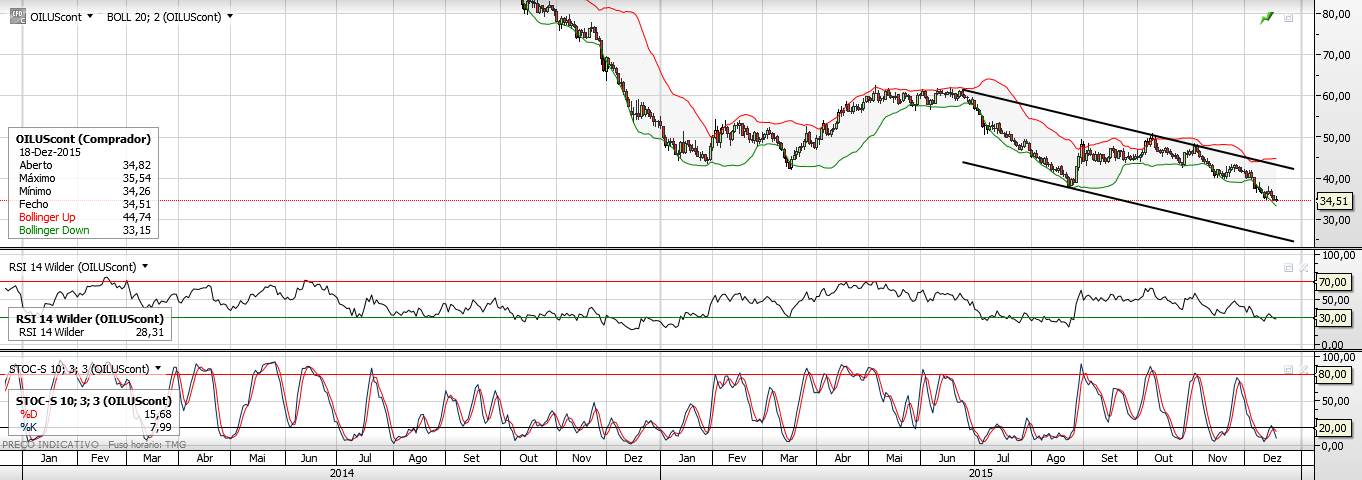The image size is (1362, 480).
Task: Expand the STOC-S 10; 3; 3 dropdown
Action: (158, 369)
